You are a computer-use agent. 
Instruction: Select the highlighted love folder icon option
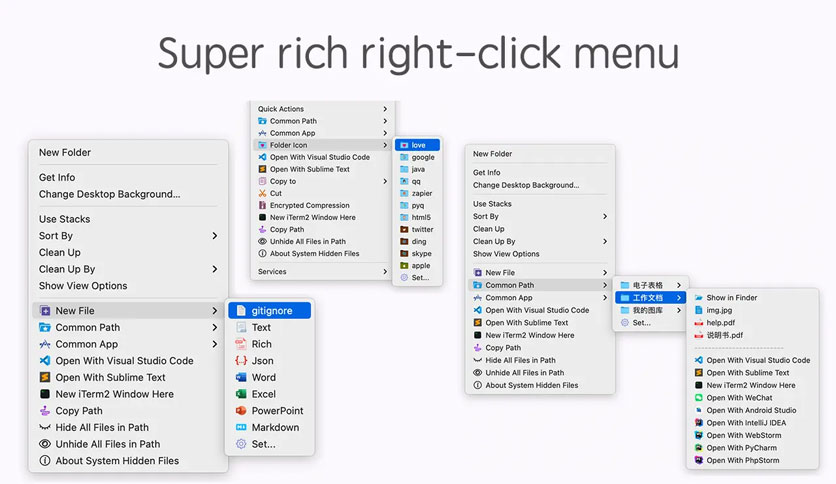(417, 145)
